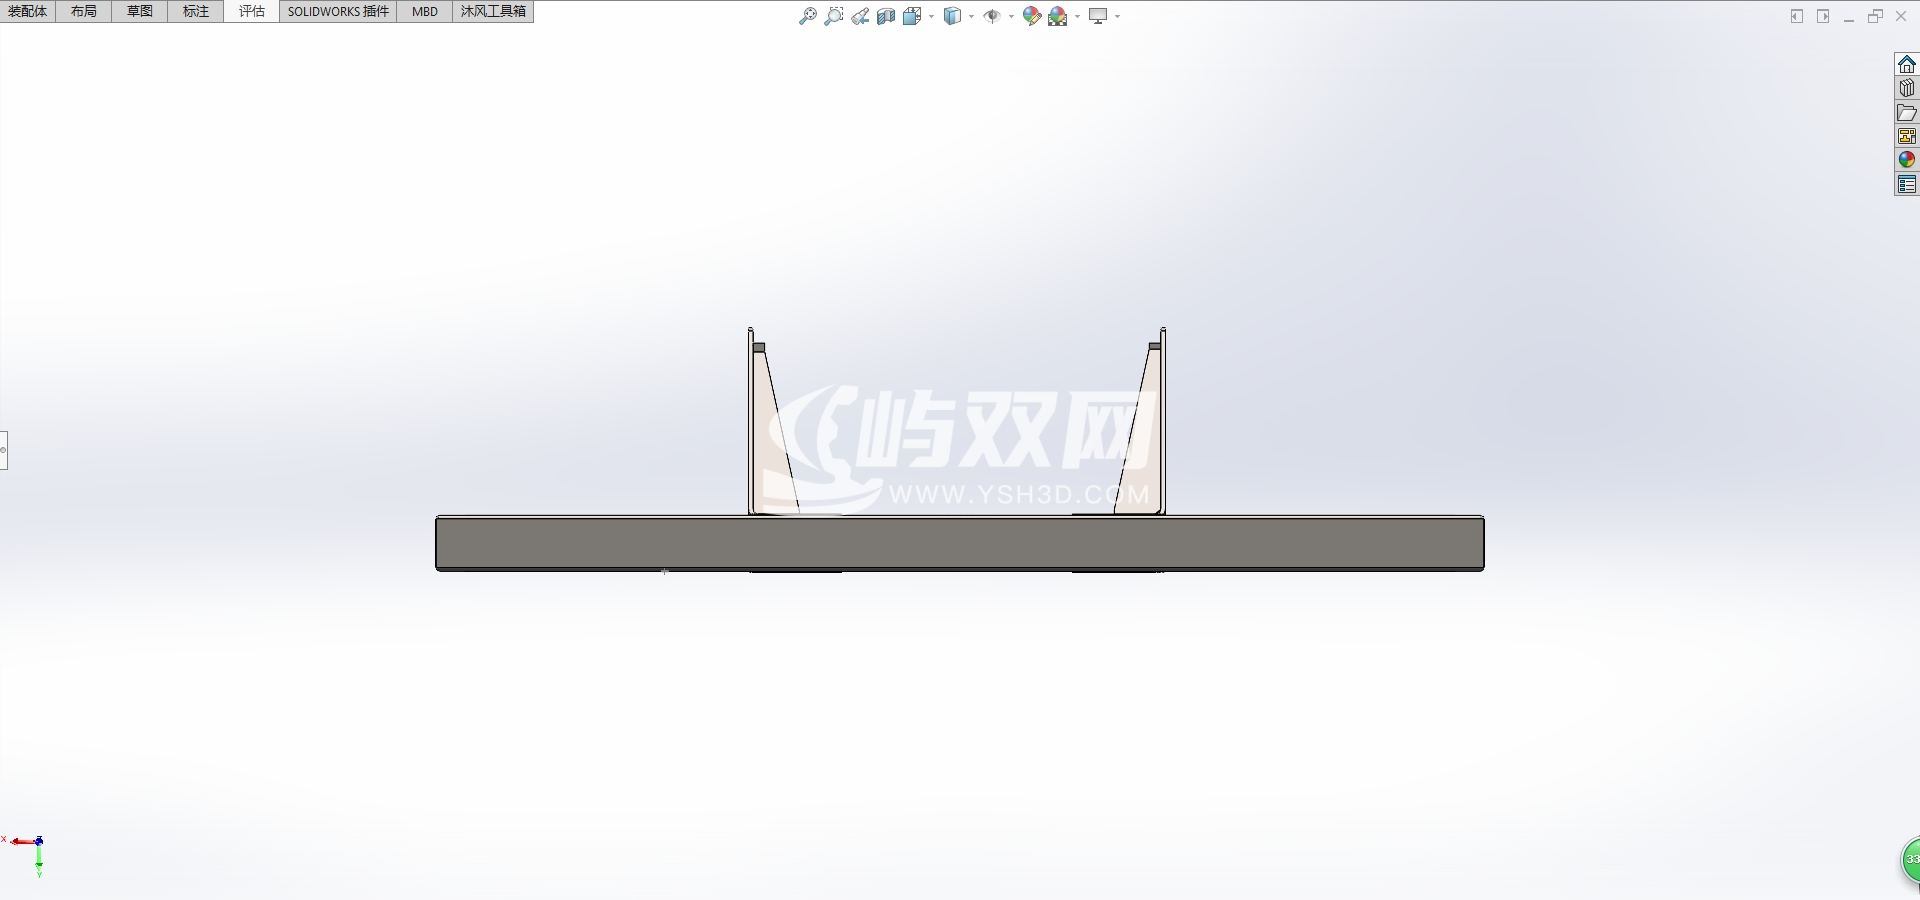
Task: Click the Hide/Show Items eye icon
Action: [992, 16]
